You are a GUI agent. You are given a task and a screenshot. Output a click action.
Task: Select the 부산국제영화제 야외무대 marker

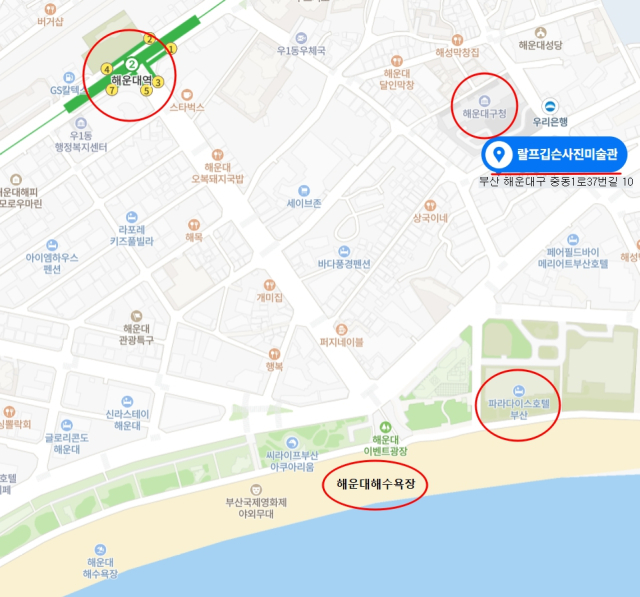256,489
